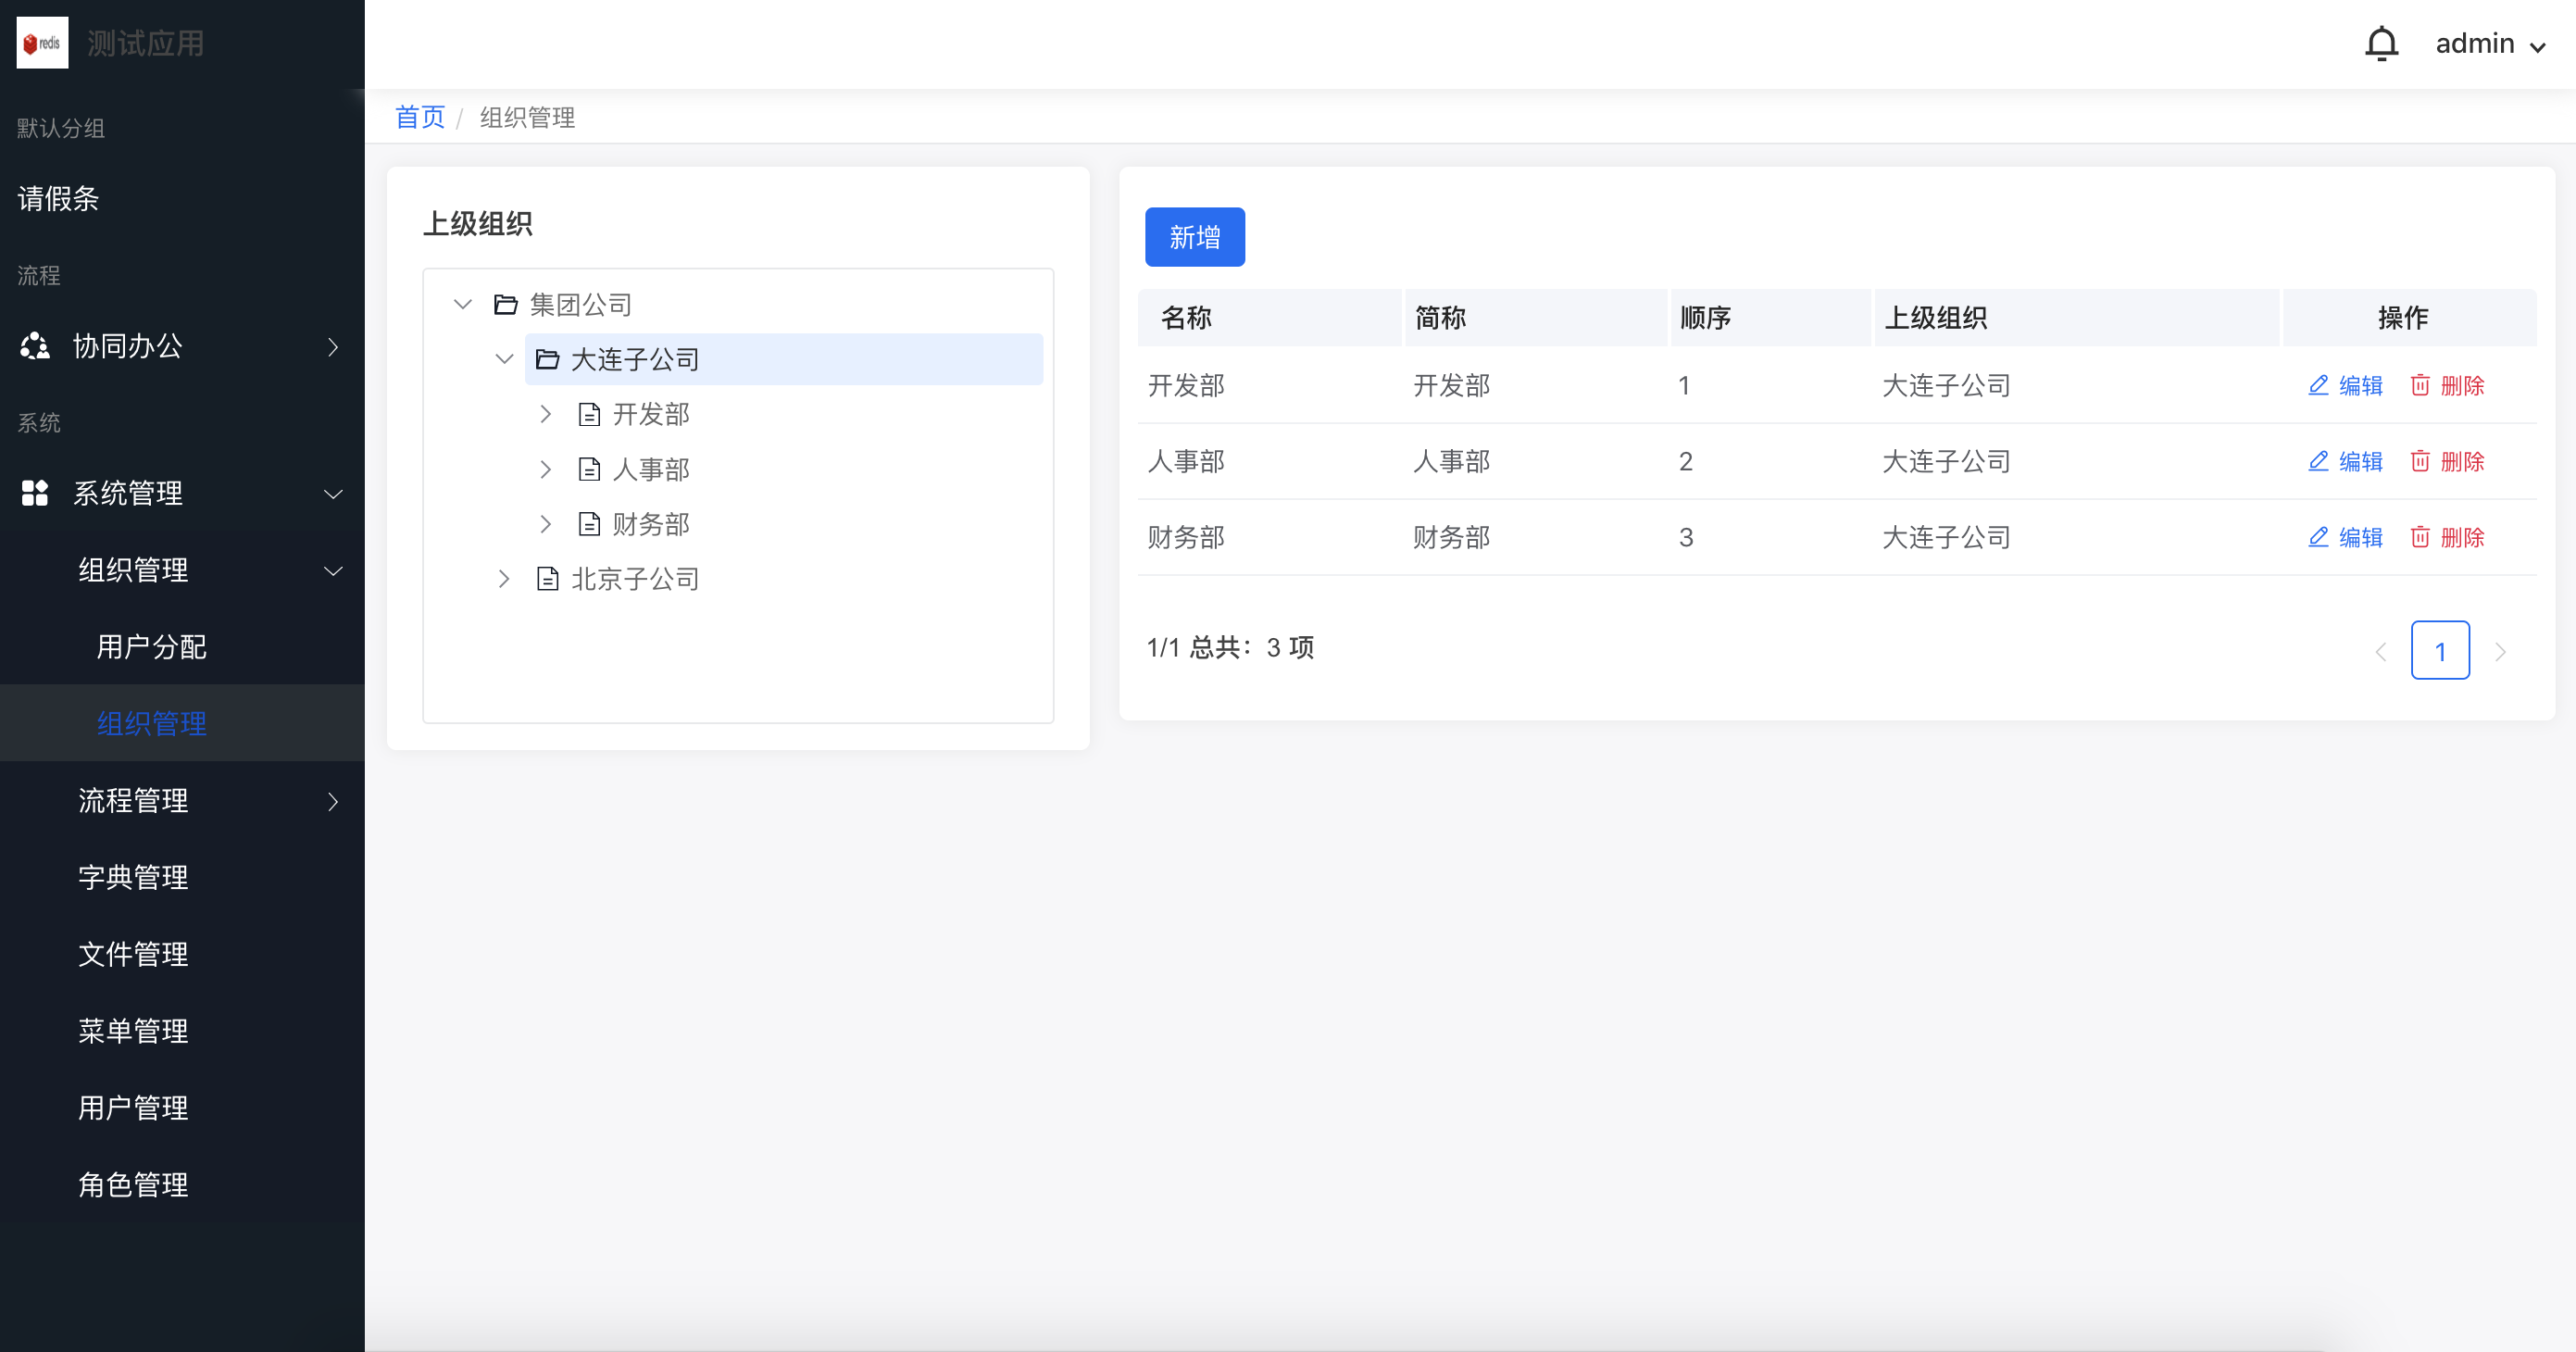Viewport: 2576px width, 1352px height.
Task: Open 字典管理 in the sidebar menu
Action: (133, 877)
